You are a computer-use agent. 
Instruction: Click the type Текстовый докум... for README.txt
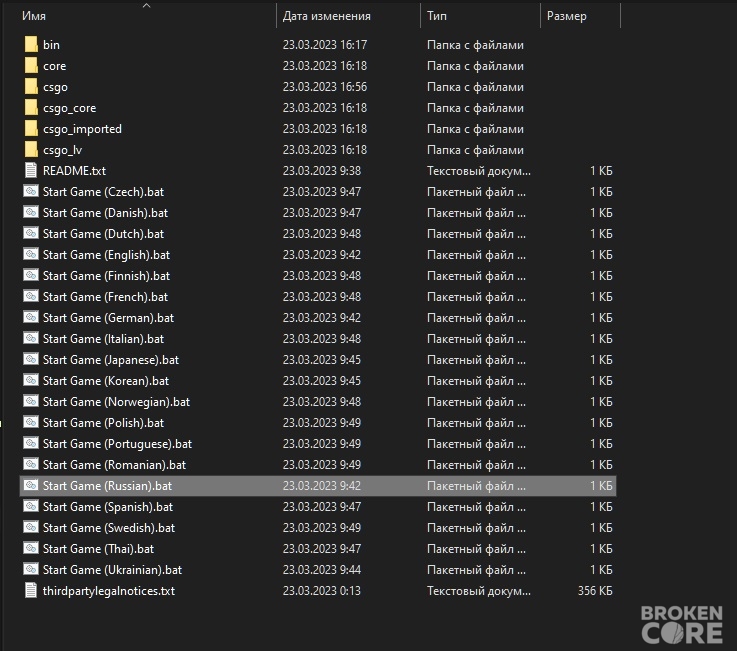479,171
